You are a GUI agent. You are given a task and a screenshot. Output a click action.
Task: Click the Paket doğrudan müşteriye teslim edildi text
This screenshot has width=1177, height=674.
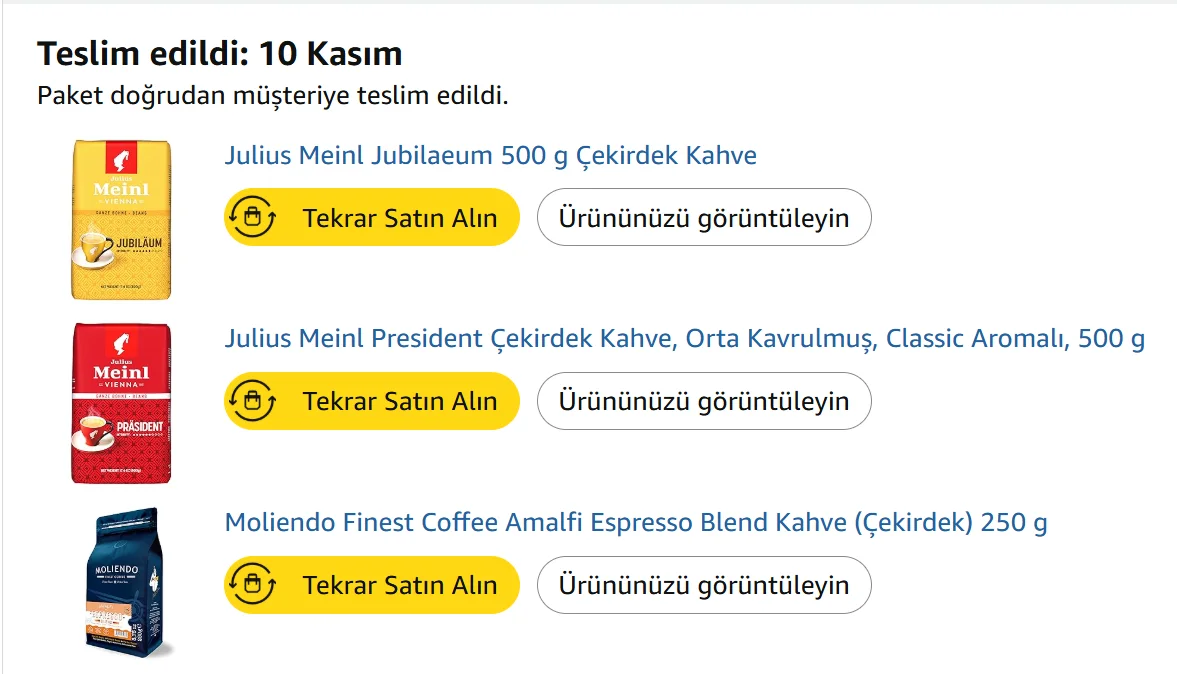coord(273,96)
